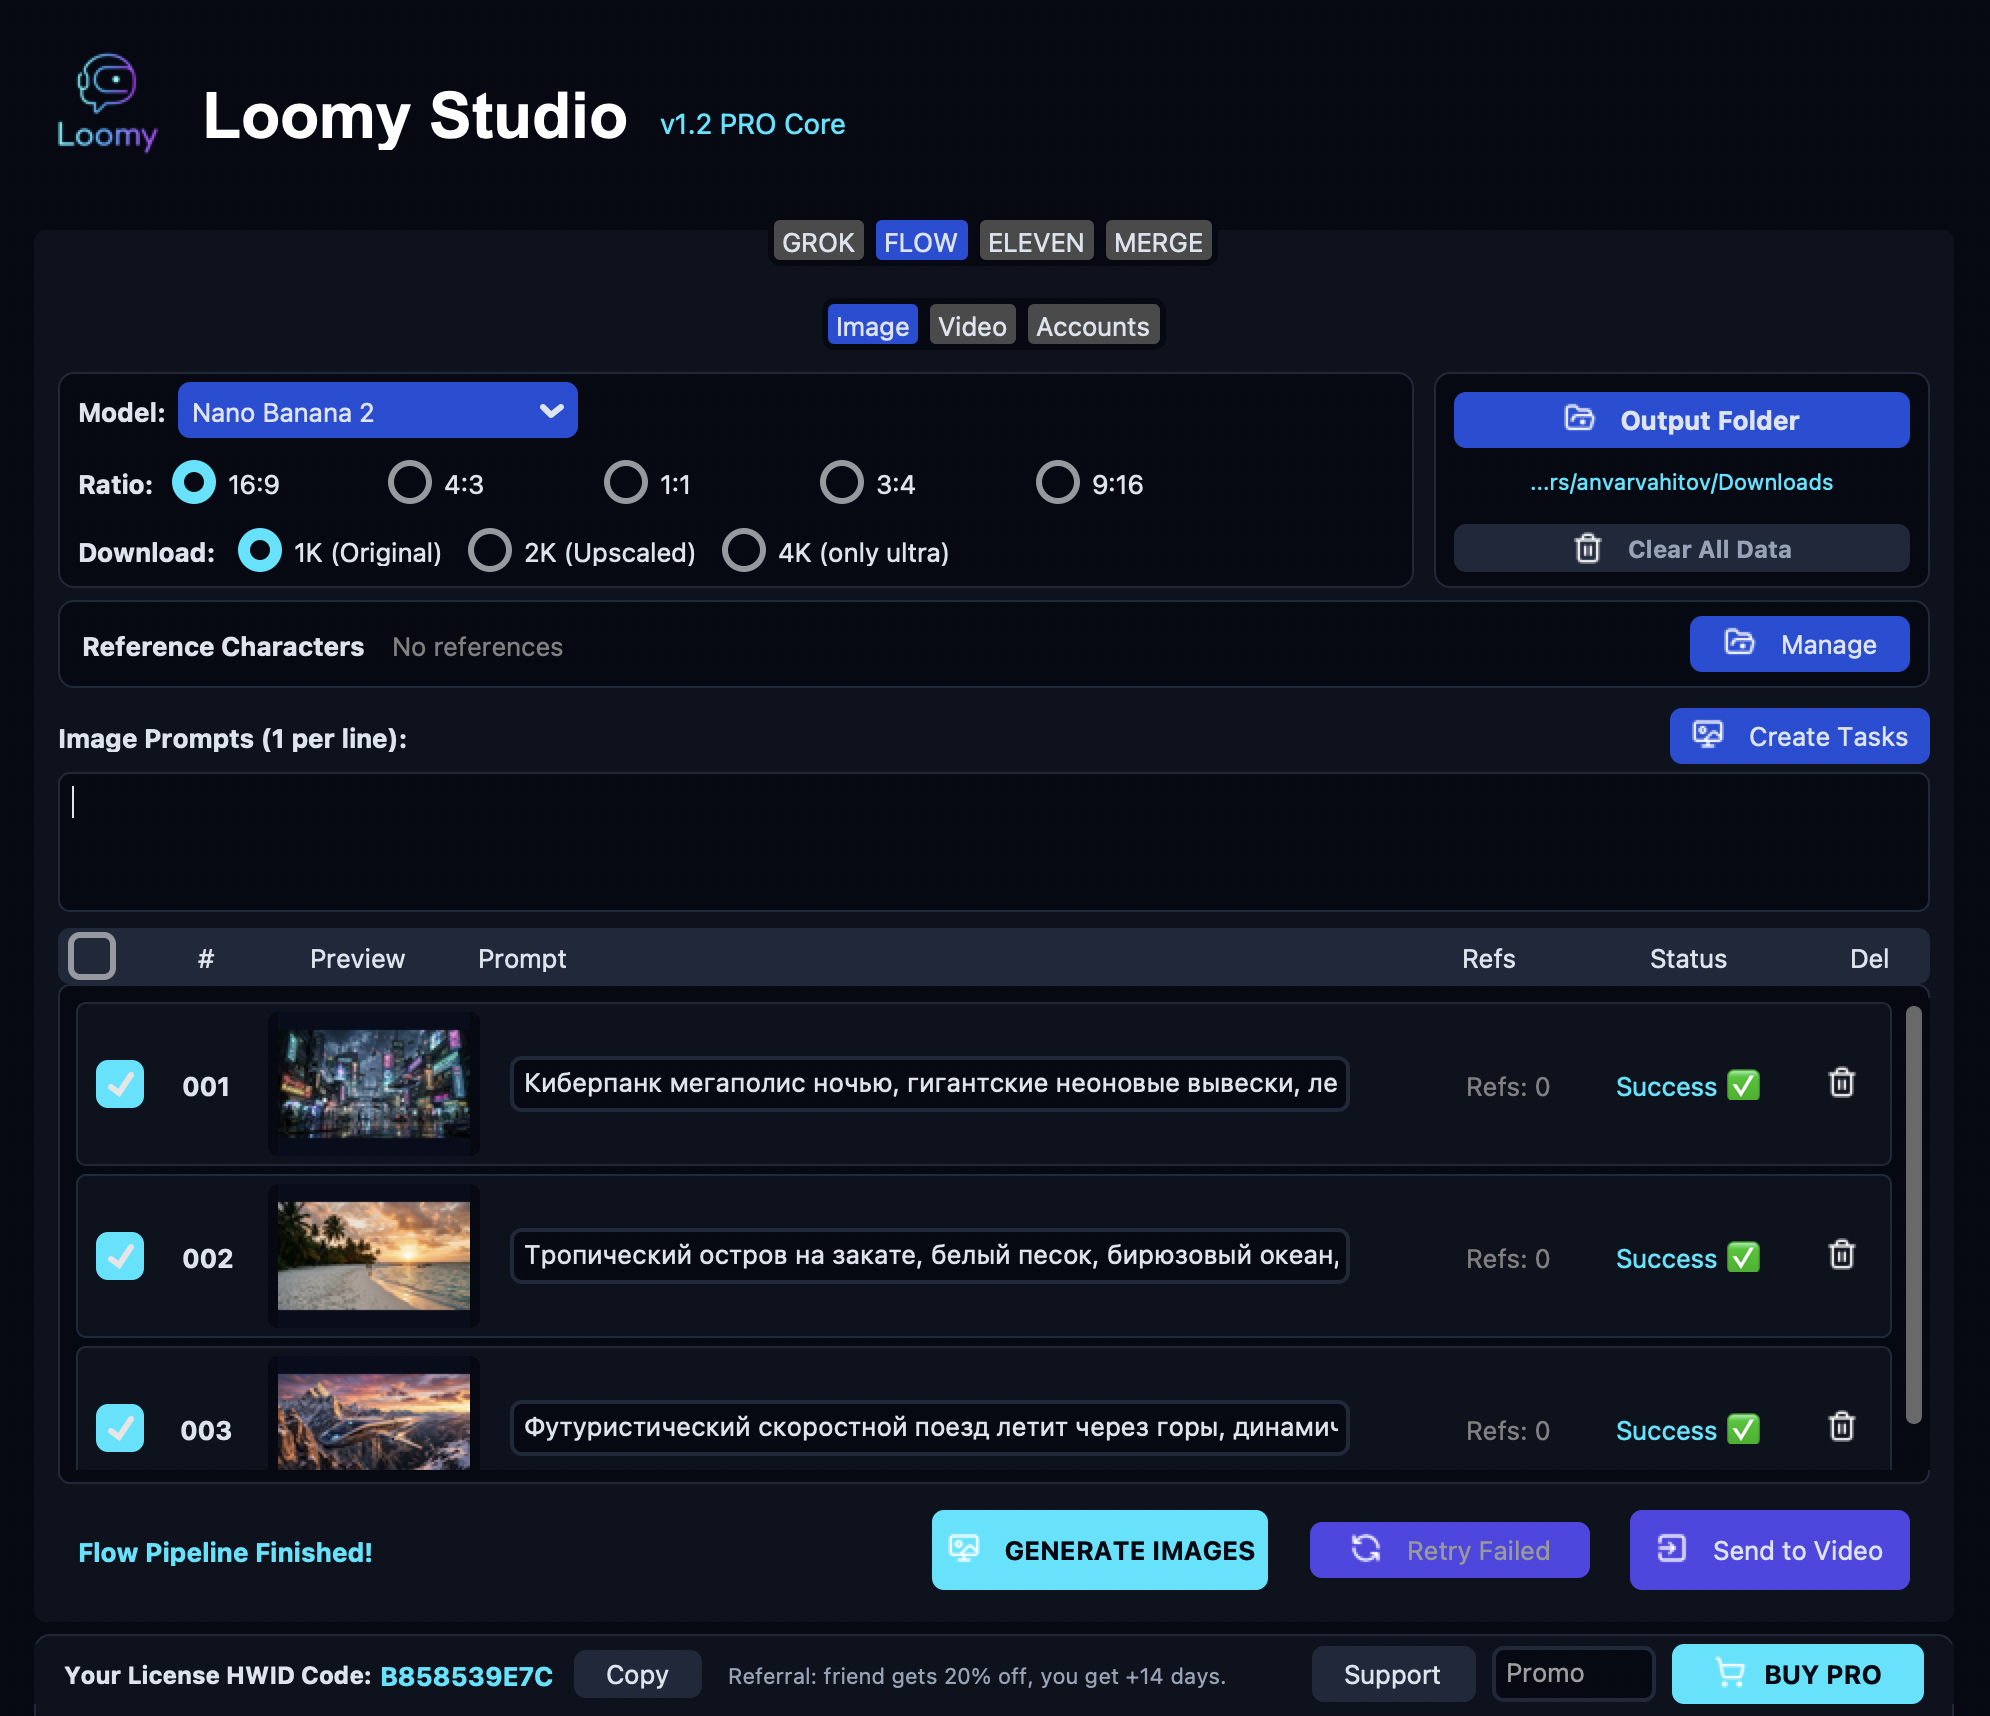
Task: Click the 'v1.2 PRO Core' version label
Action: pos(752,124)
